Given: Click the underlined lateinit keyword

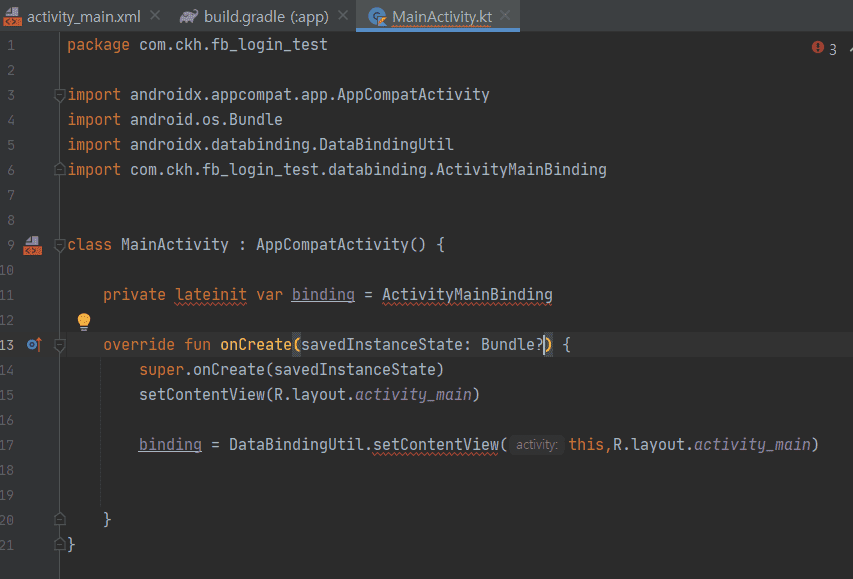Looking at the screenshot, I should (211, 294).
